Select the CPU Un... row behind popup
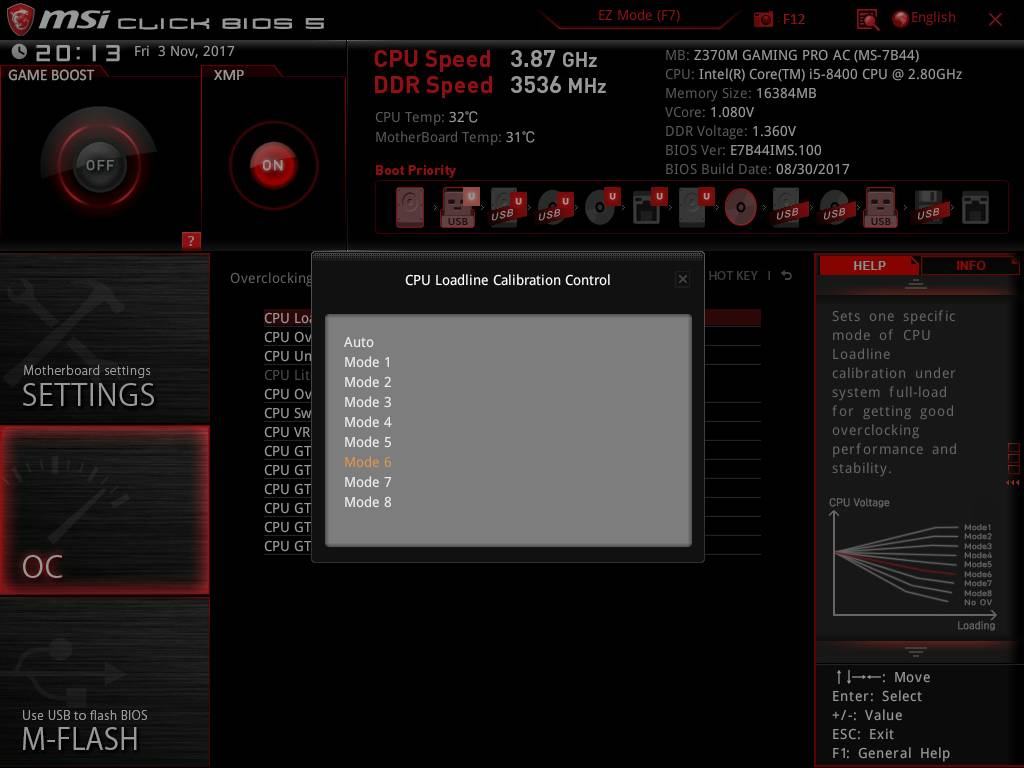This screenshot has height=768, width=1024. 287,356
